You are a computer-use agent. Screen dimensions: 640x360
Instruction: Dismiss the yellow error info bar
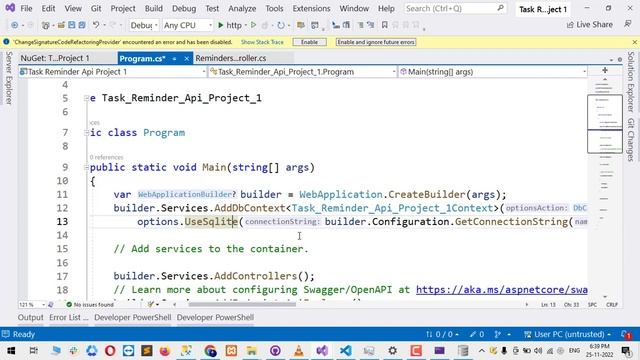pos(634,42)
